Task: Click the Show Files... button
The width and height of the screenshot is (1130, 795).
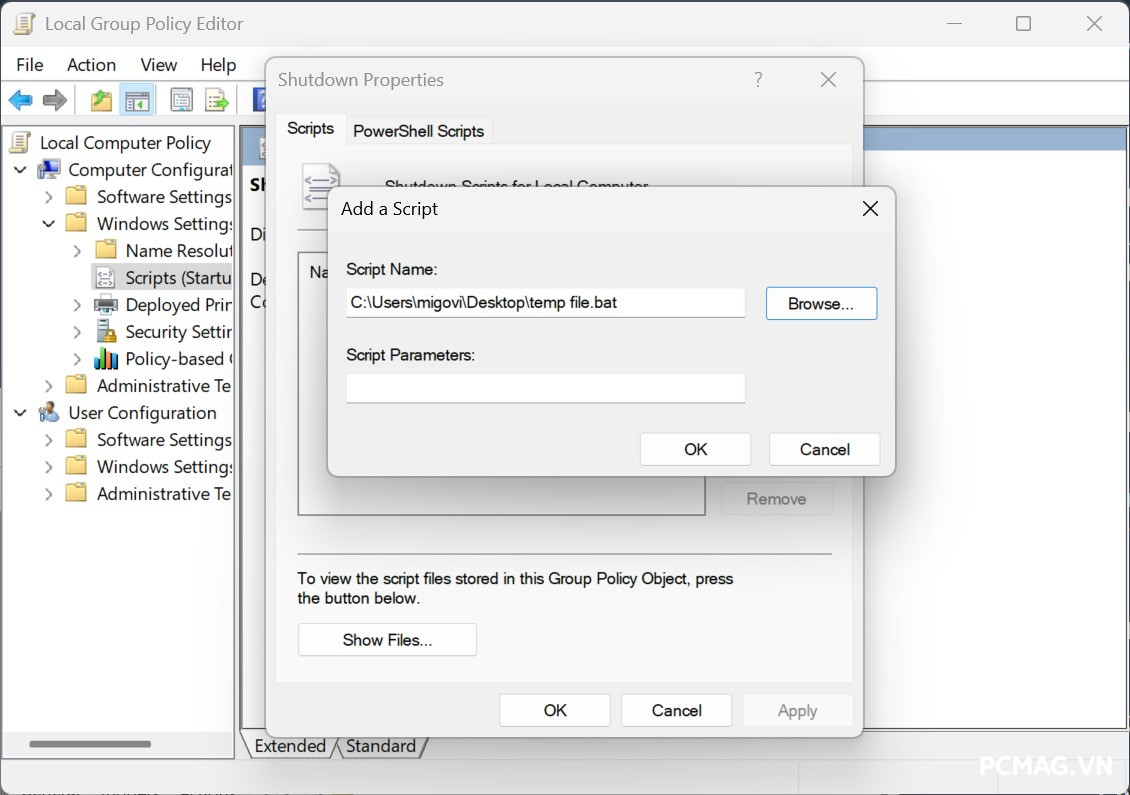Action: point(387,640)
